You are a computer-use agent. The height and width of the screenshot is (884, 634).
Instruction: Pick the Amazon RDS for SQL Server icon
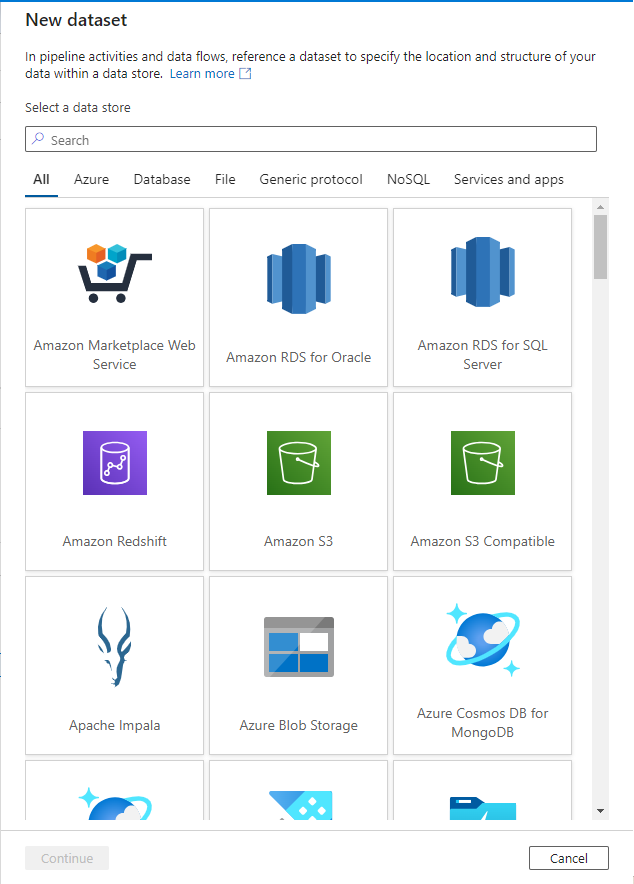point(482,272)
